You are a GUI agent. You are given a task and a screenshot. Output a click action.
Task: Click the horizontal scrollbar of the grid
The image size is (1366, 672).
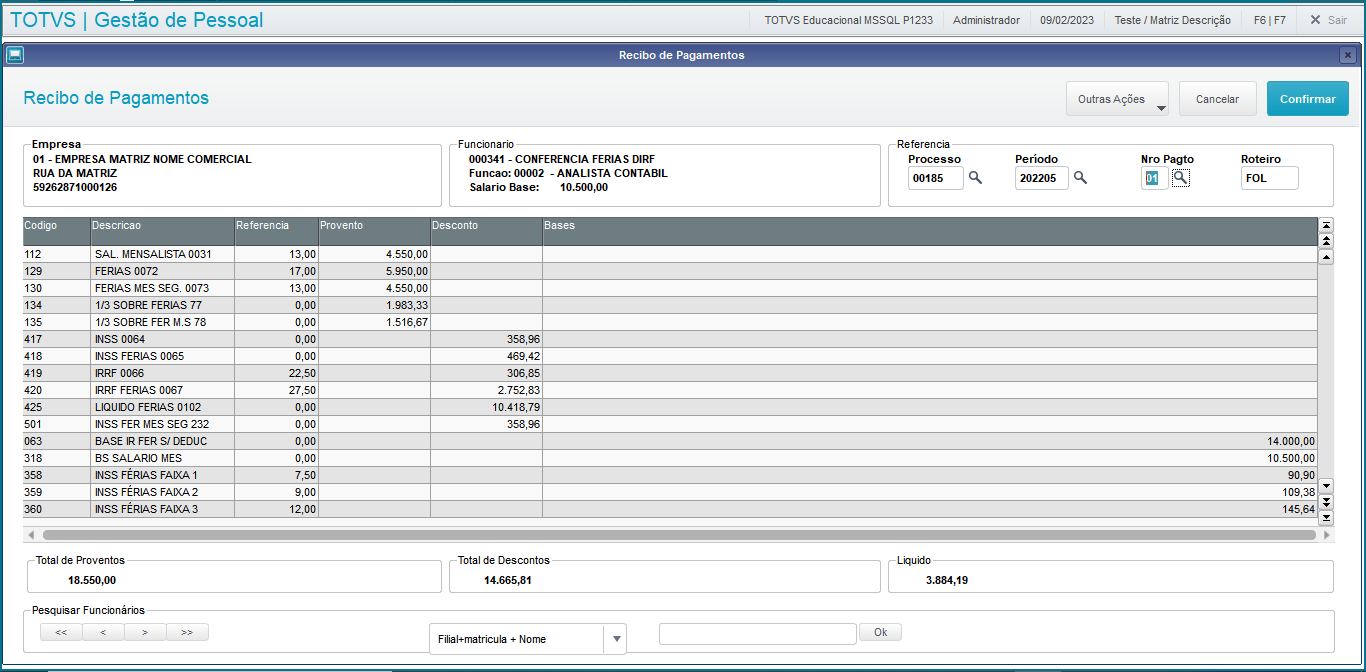click(679, 535)
